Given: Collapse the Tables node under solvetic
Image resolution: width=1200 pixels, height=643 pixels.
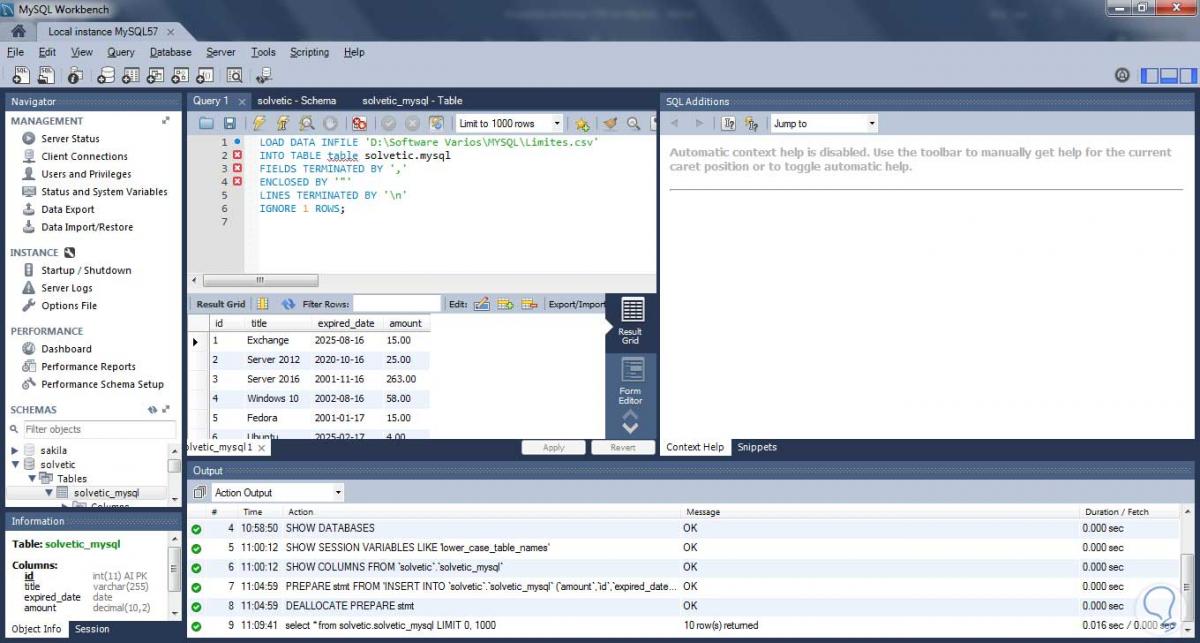Looking at the screenshot, I should click(32, 479).
